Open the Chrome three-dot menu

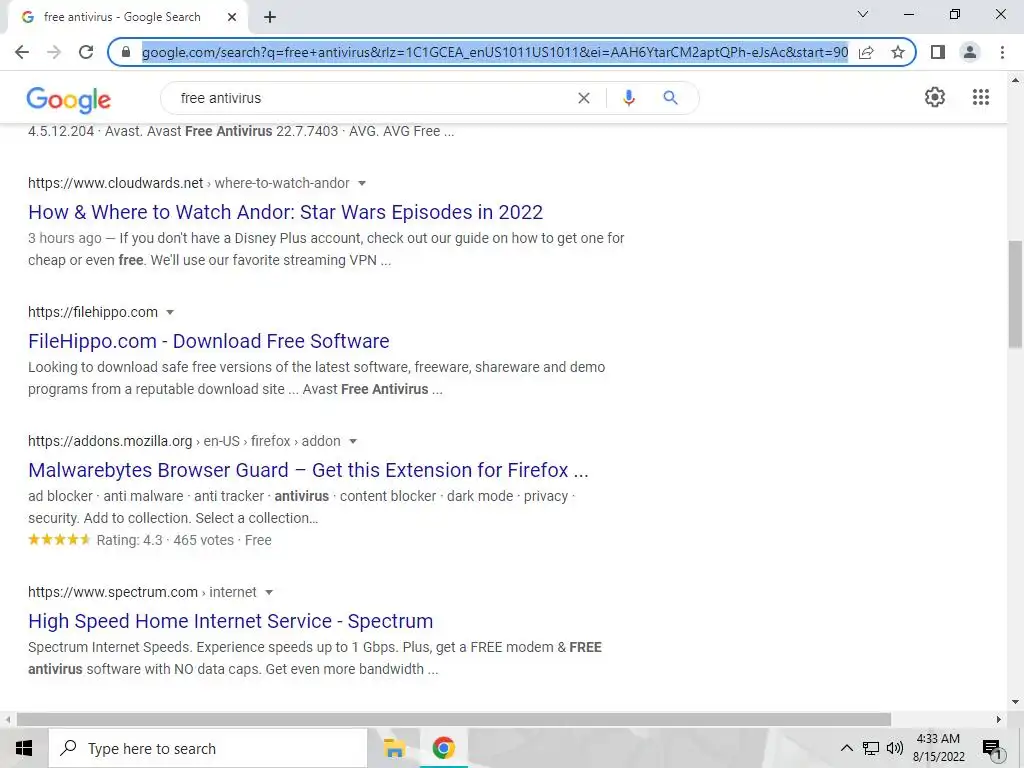1002,52
